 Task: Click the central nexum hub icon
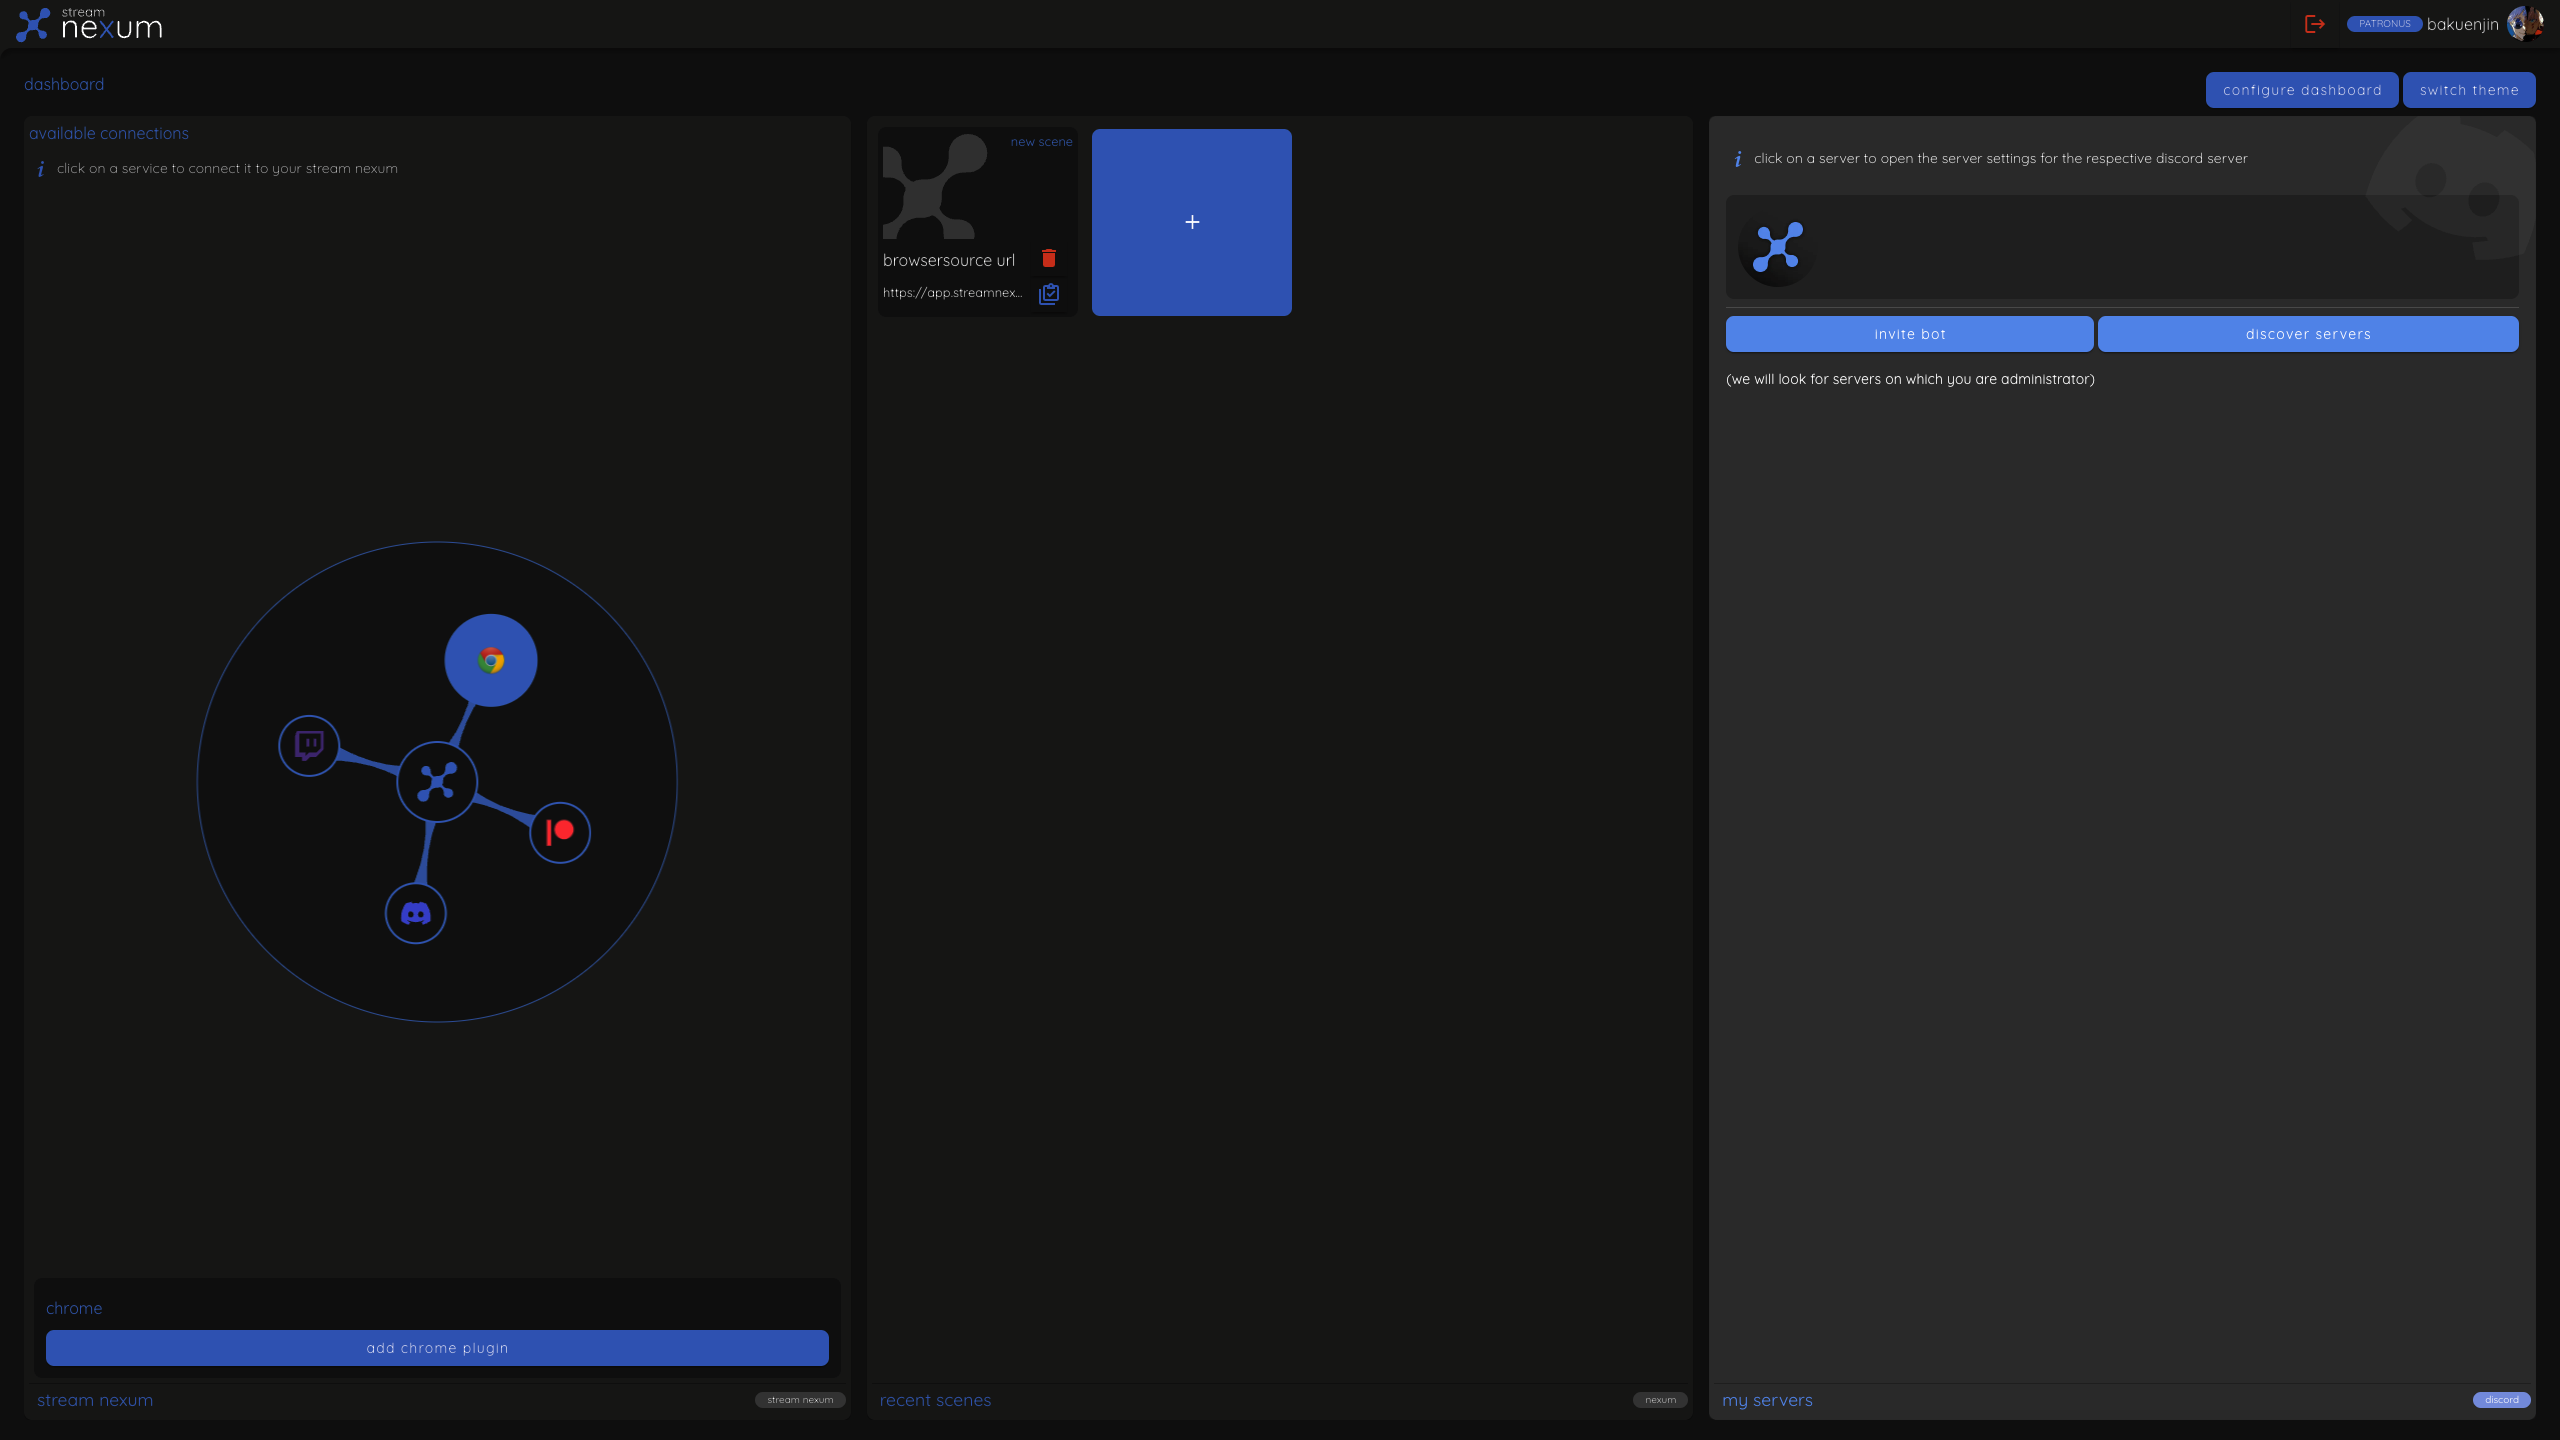click(437, 782)
